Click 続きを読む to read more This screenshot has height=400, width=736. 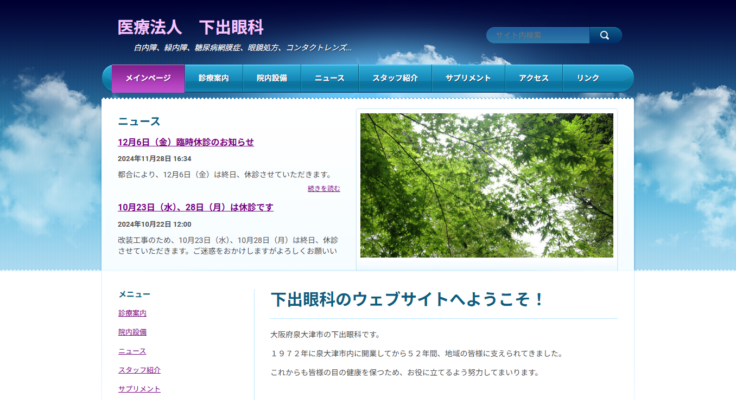(x=323, y=188)
